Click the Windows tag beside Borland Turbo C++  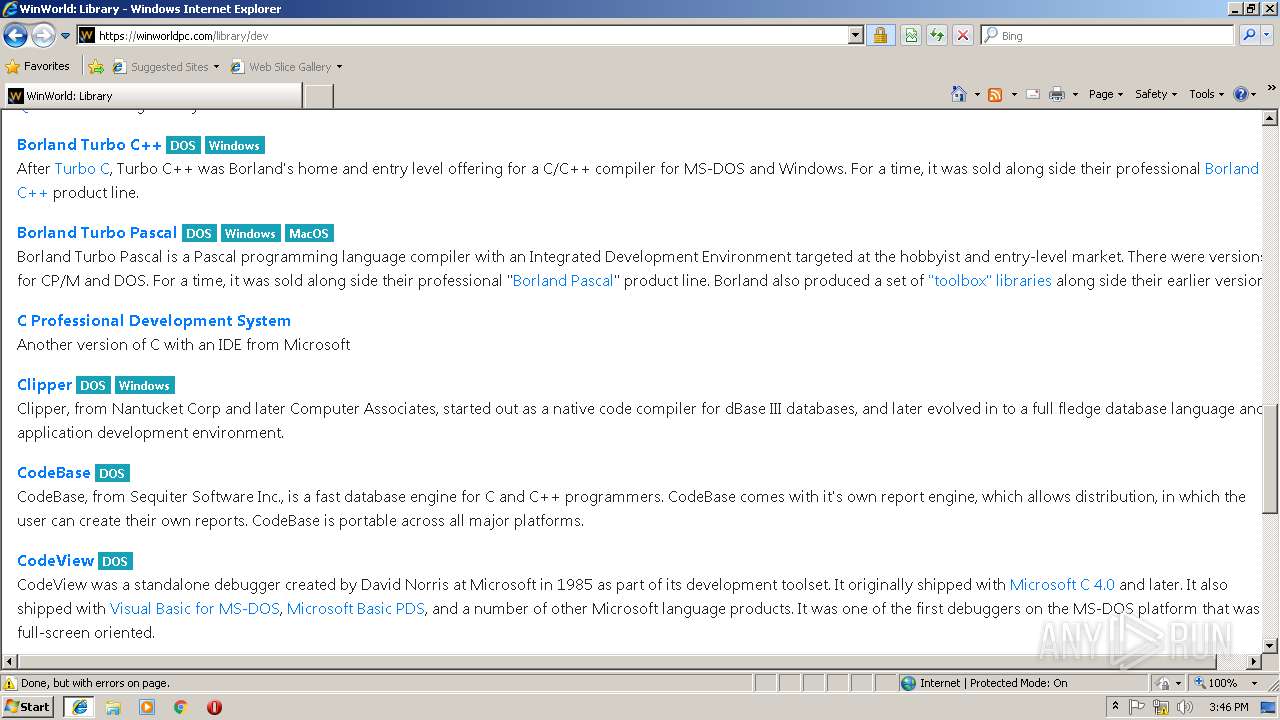(234, 145)
